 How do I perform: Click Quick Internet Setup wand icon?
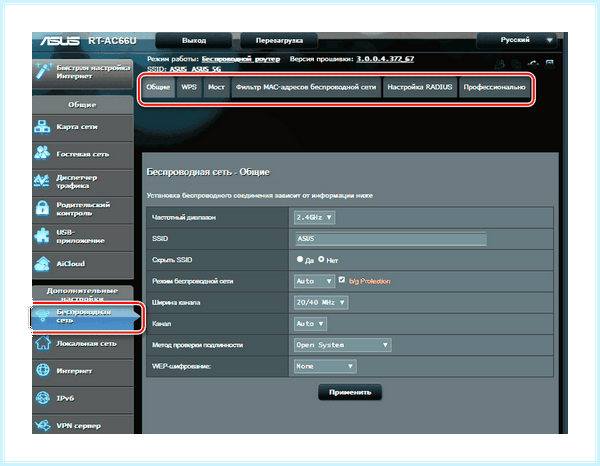[43, 71]
